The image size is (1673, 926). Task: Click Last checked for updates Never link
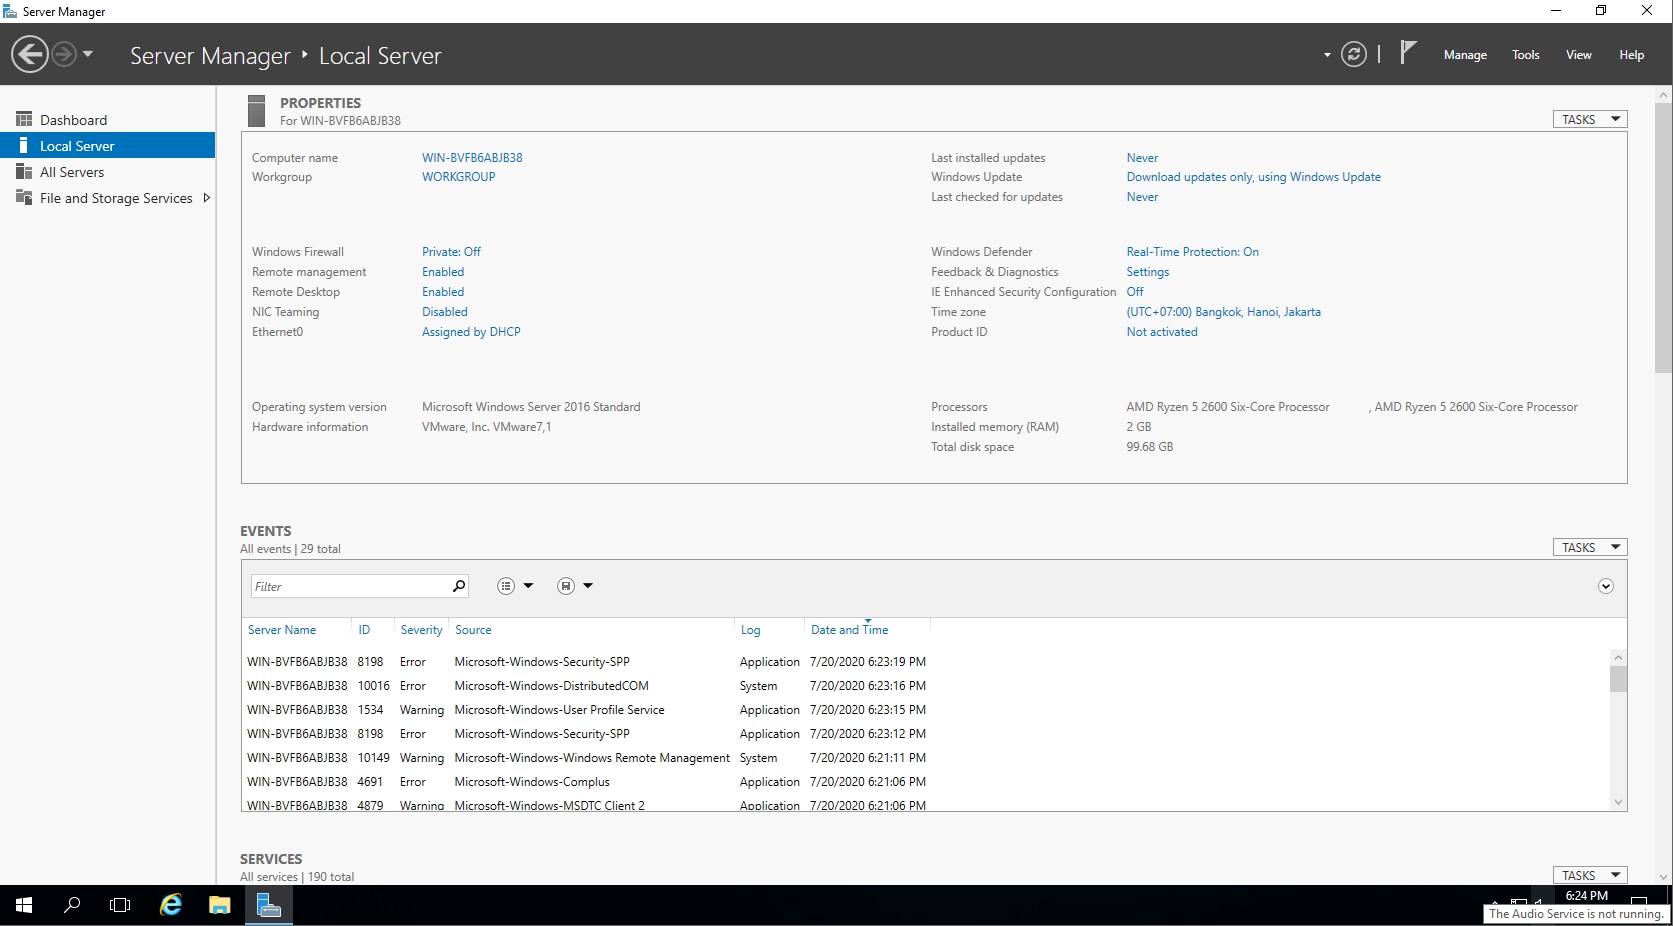pos(1142,197)
